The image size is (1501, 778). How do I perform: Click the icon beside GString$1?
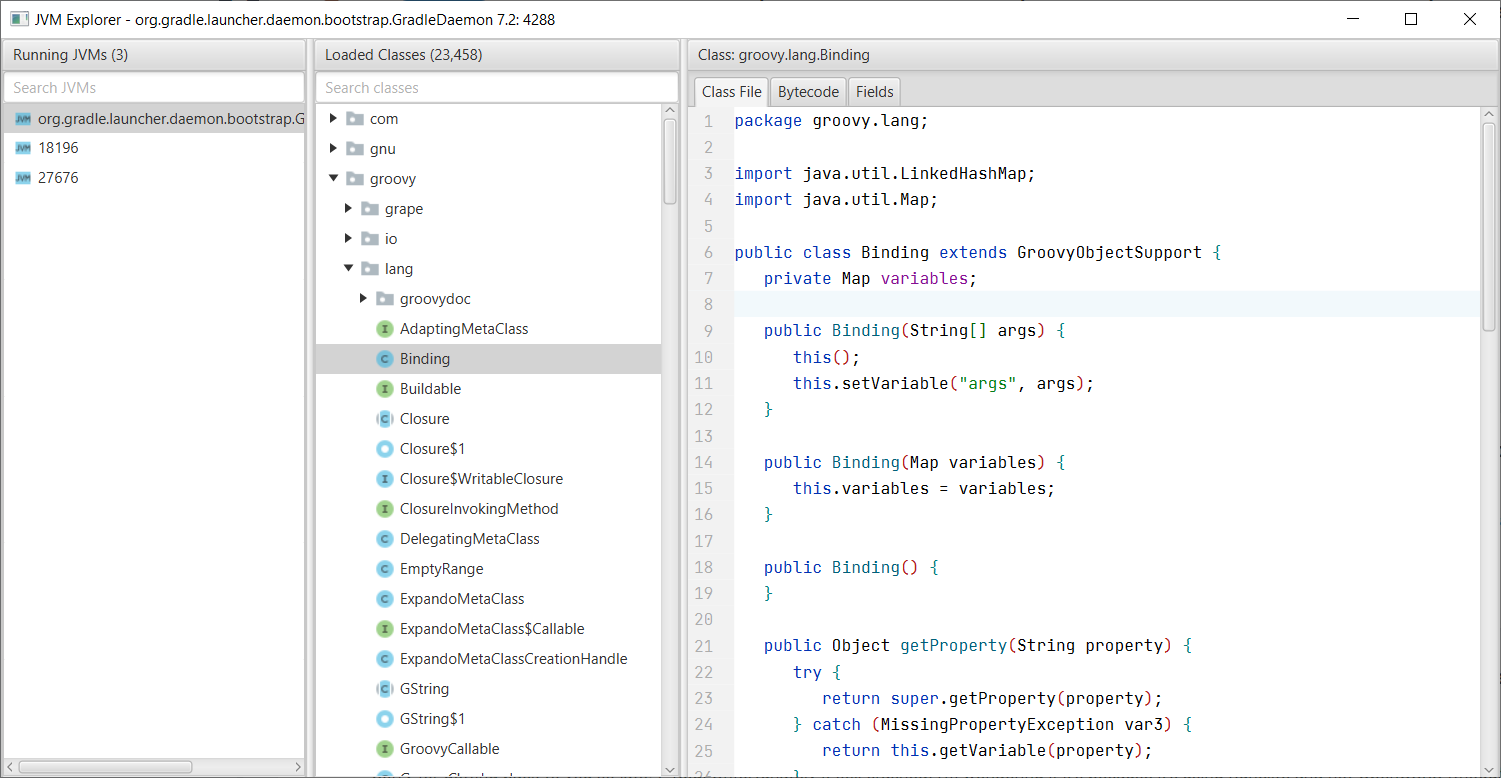click(384, 719)
